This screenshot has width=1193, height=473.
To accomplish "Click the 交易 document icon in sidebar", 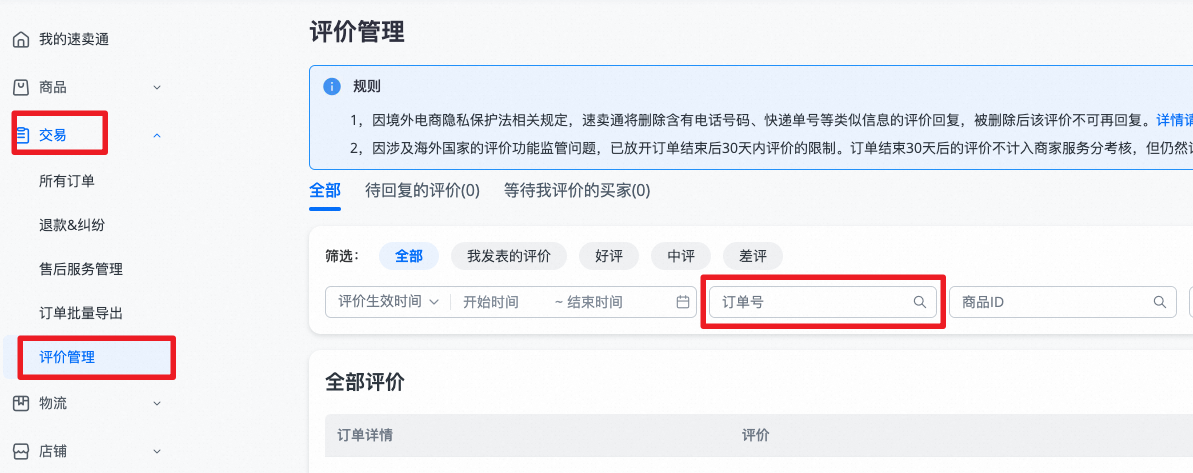I will coord(22,135).
